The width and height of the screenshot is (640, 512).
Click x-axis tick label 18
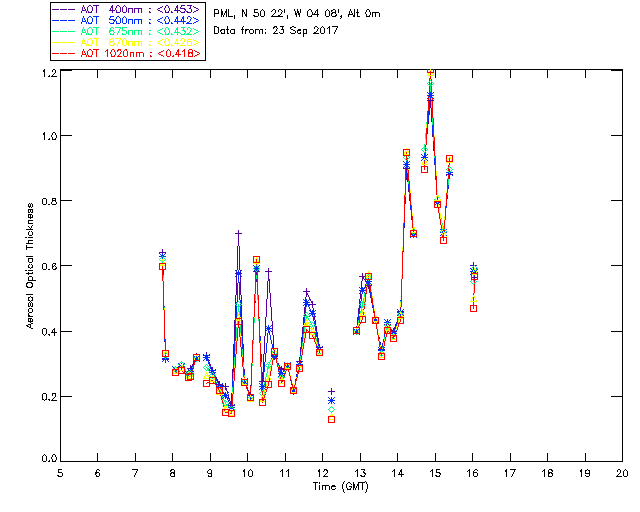pos(547,473)
